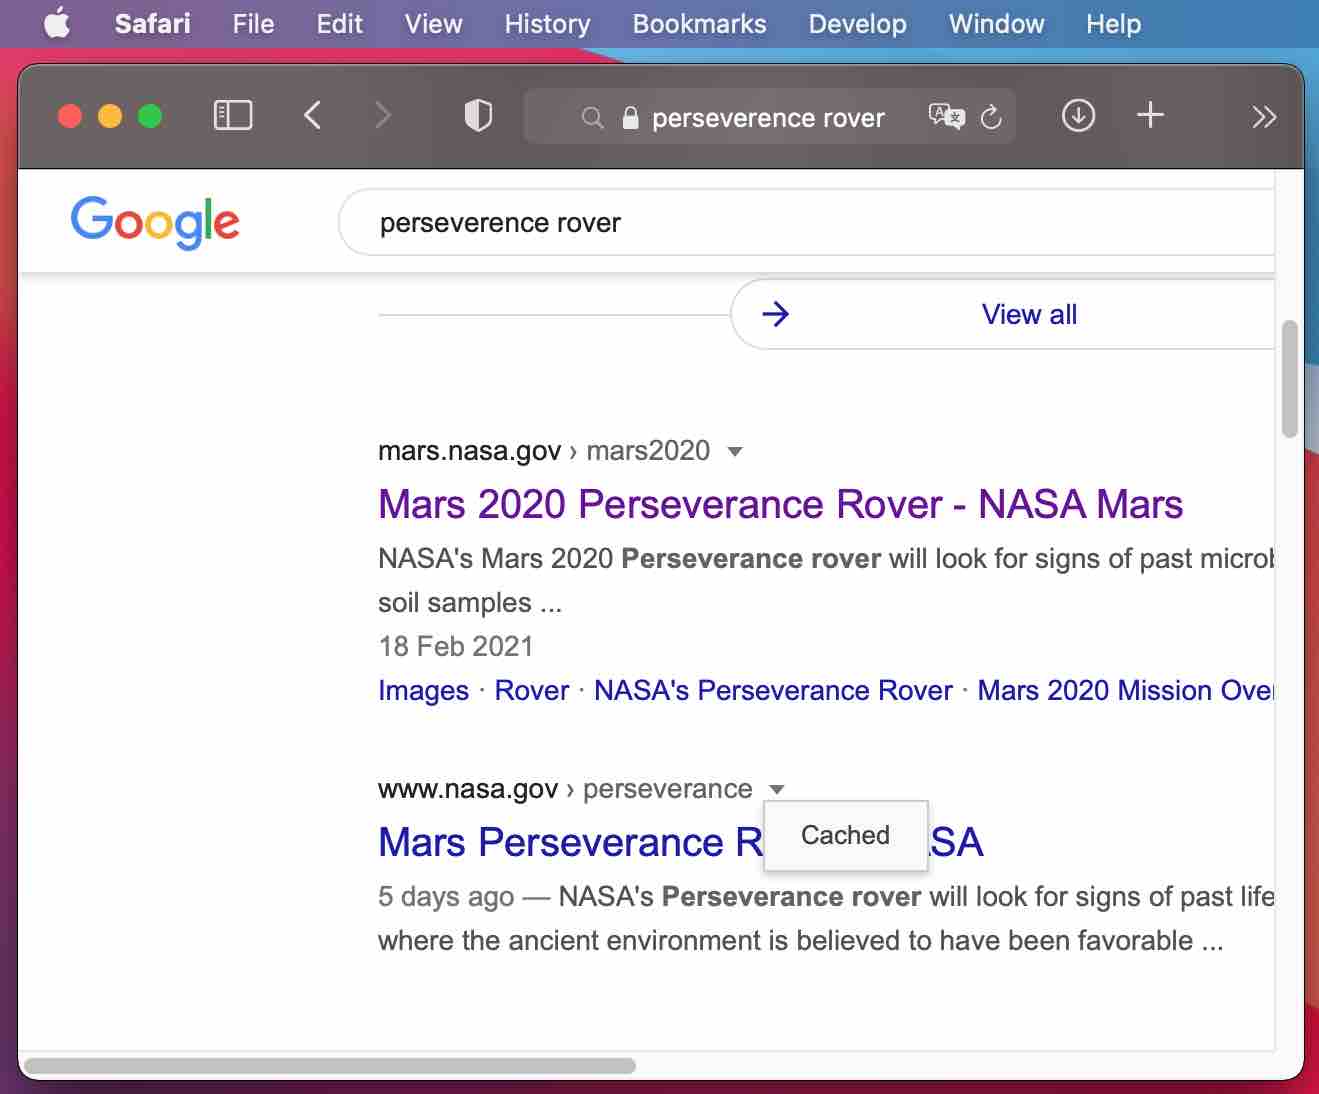Open a new tab with plus button
The image size is (1319, 1094).
point(1150,116)
